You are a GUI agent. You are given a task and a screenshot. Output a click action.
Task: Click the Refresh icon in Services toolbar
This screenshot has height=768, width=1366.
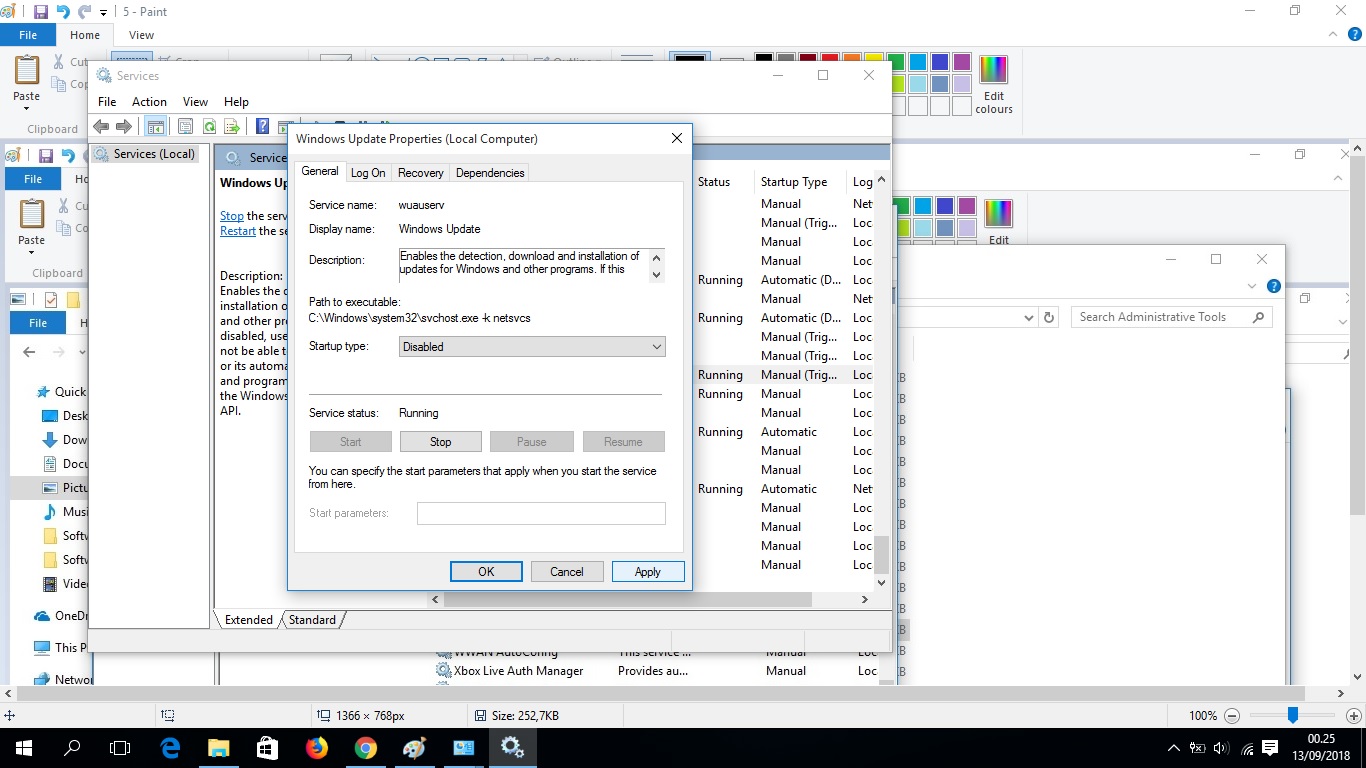click(209, 126)
